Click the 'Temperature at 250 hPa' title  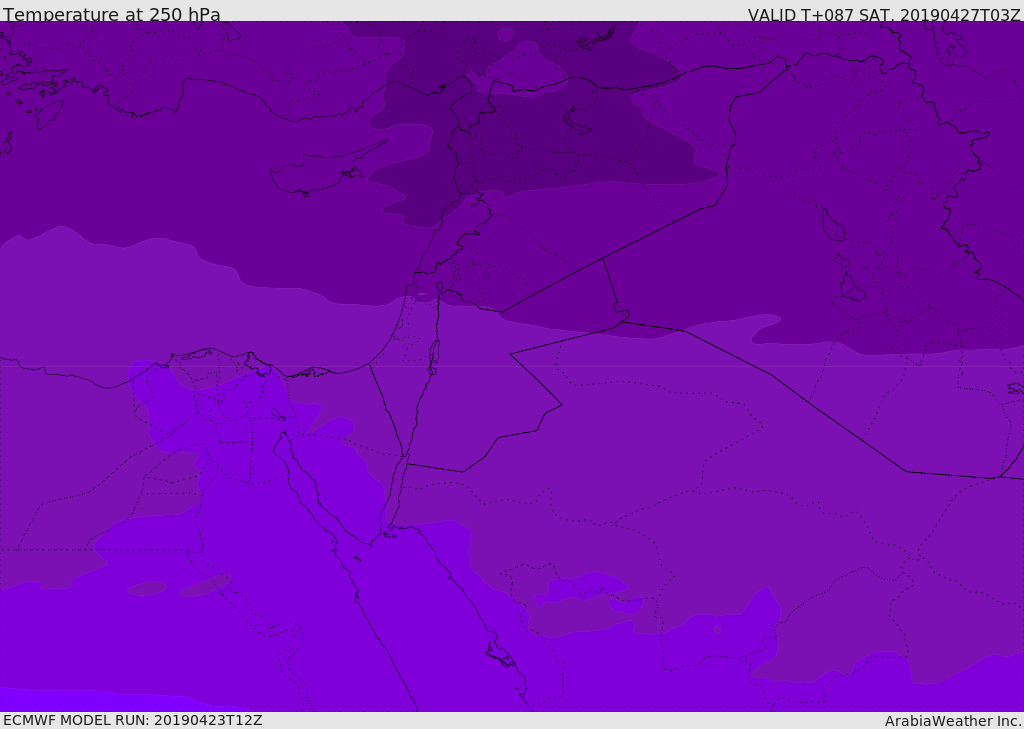click(112, 14)
